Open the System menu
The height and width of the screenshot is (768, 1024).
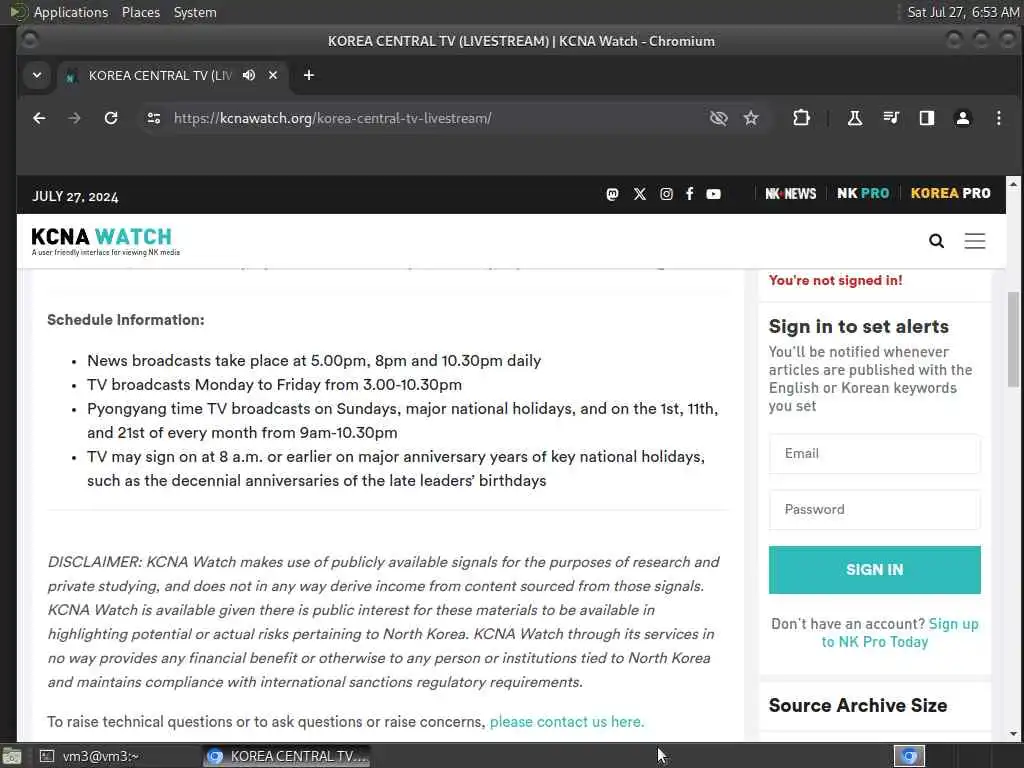point(195,12)
